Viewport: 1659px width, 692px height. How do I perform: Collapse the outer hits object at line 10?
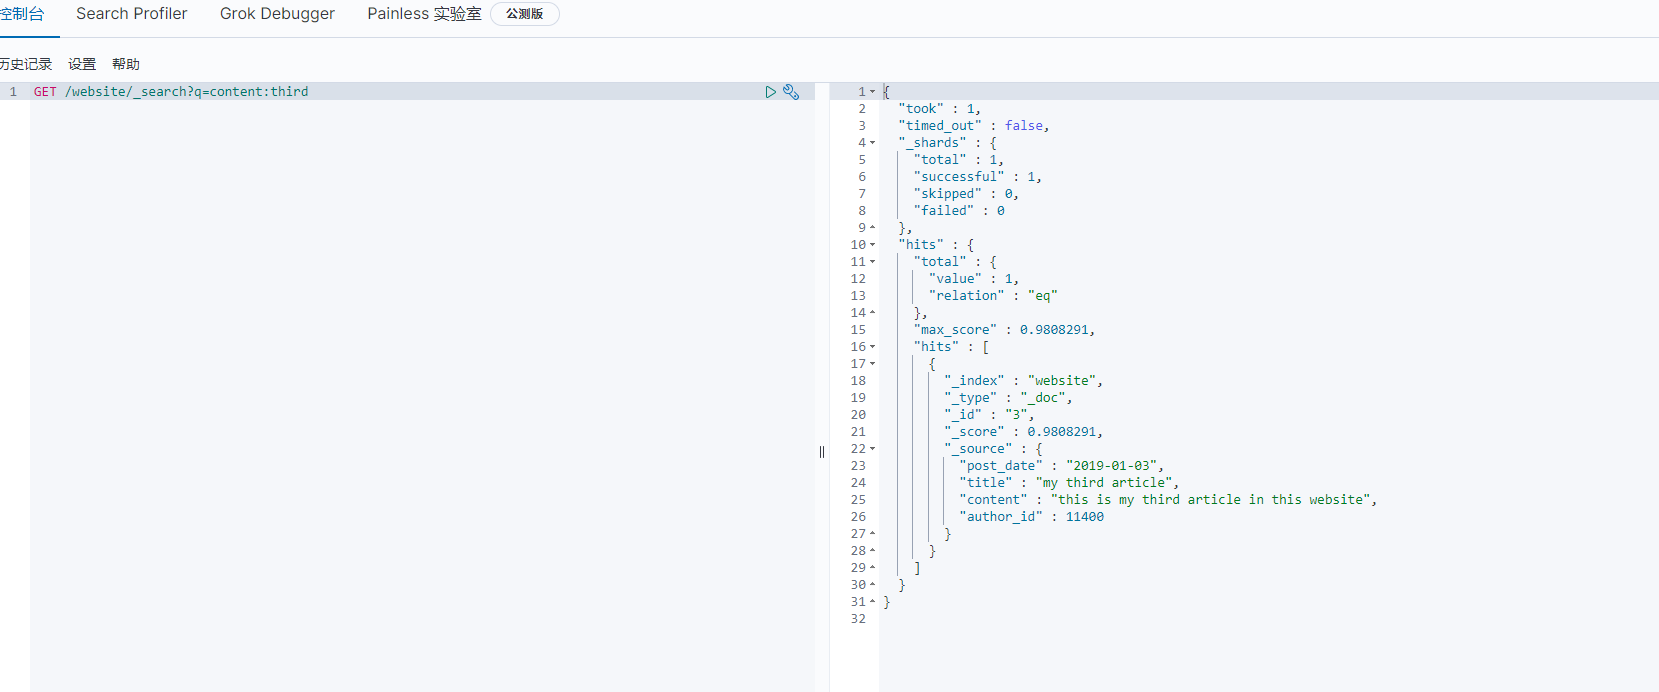click(872, 245)
